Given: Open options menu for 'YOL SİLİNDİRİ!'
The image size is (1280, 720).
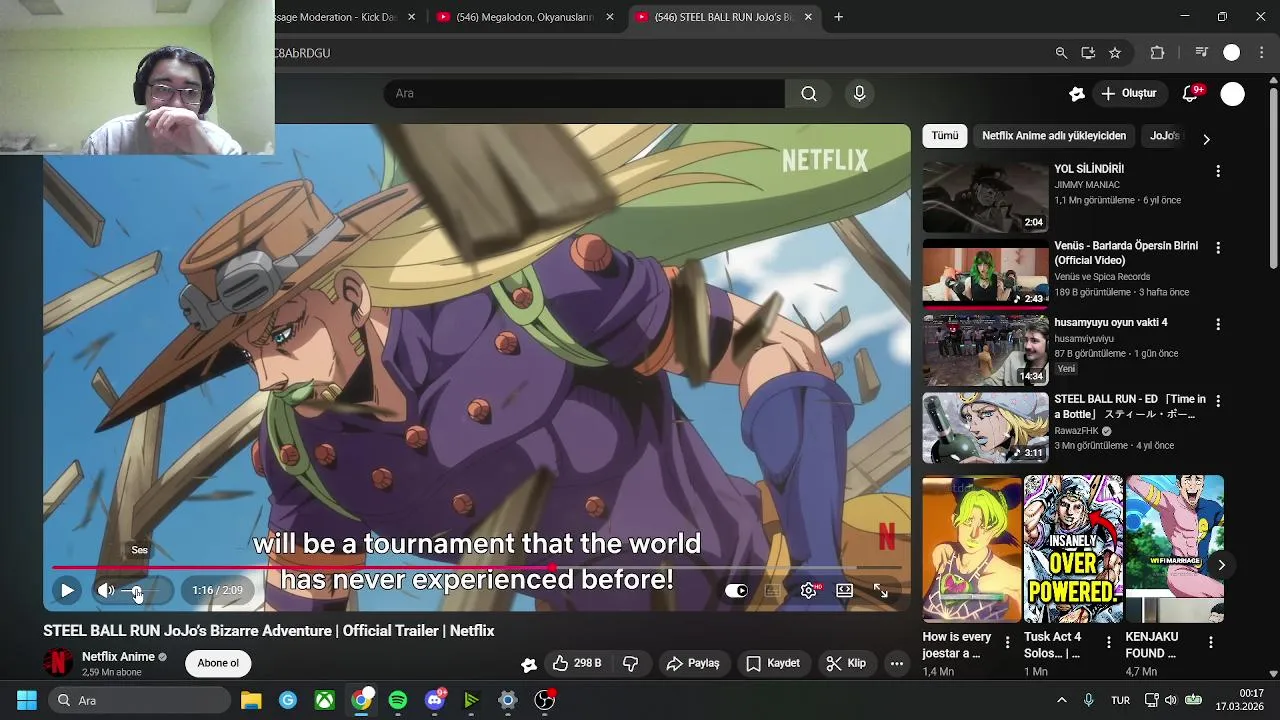Looking at the screenshot, I should (x=1218, y=171).
